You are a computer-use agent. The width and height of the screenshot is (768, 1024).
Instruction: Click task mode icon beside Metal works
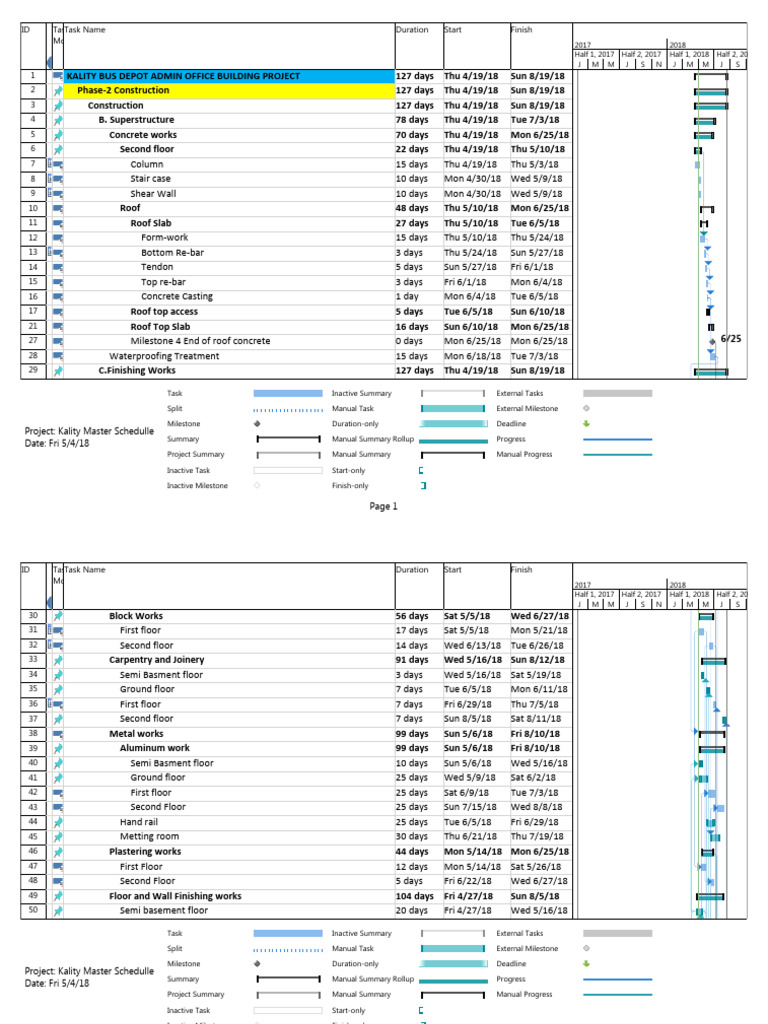click(58, 734)
